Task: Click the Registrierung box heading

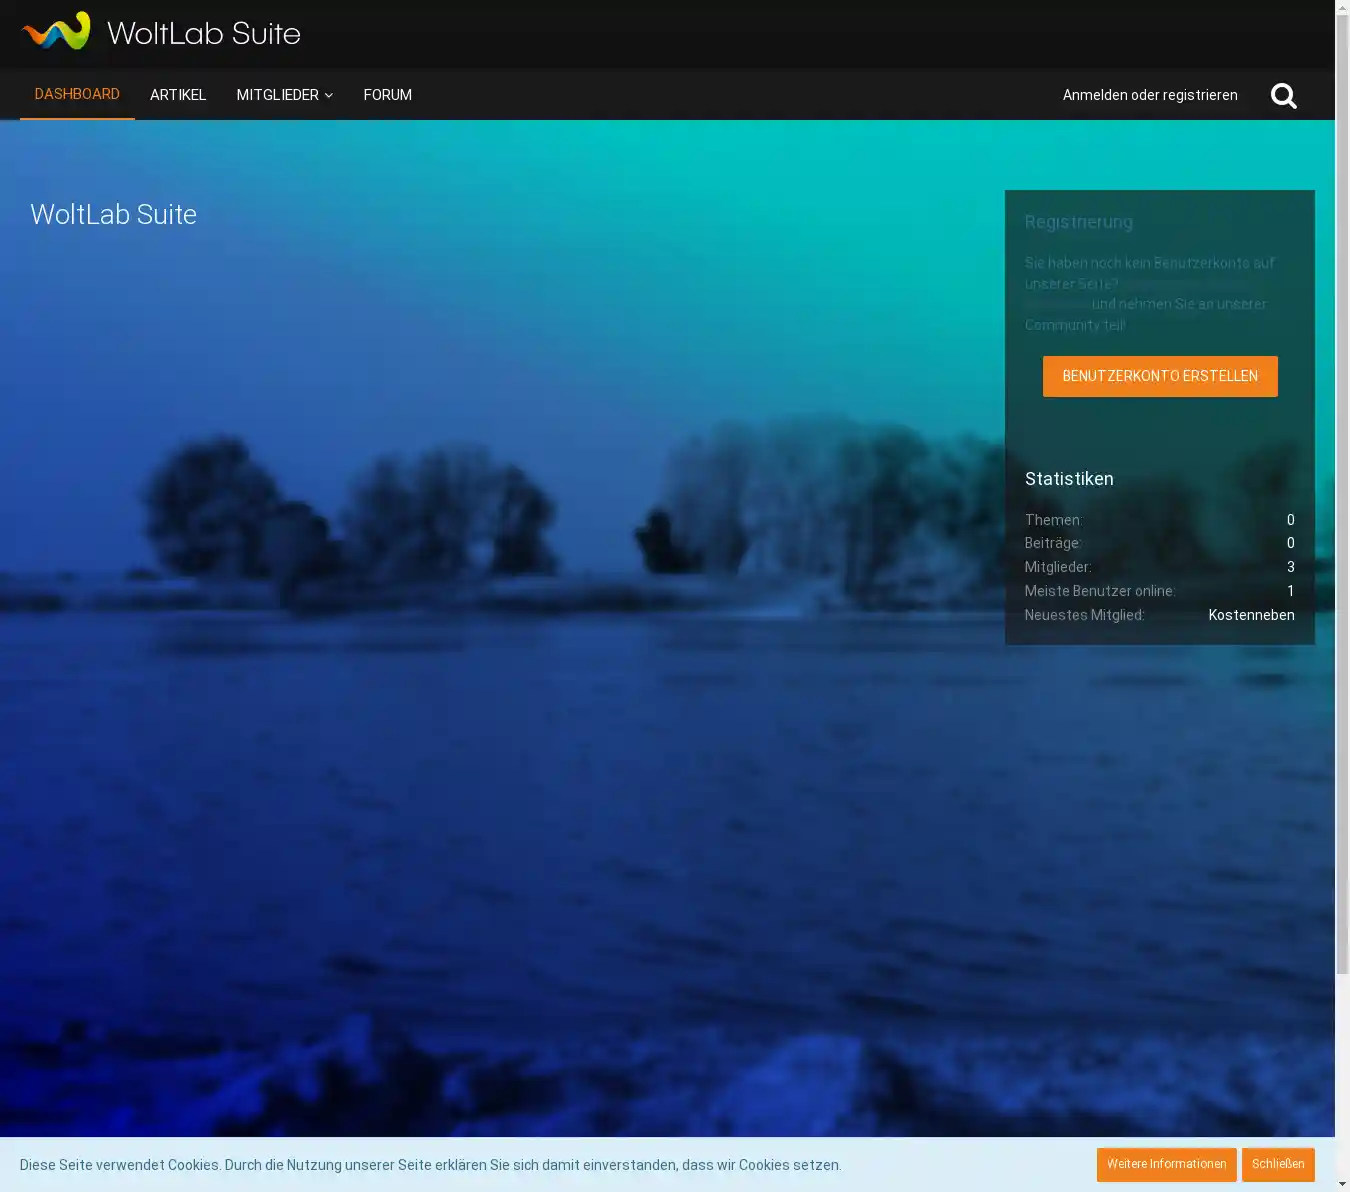Action: pos(1078,222)
